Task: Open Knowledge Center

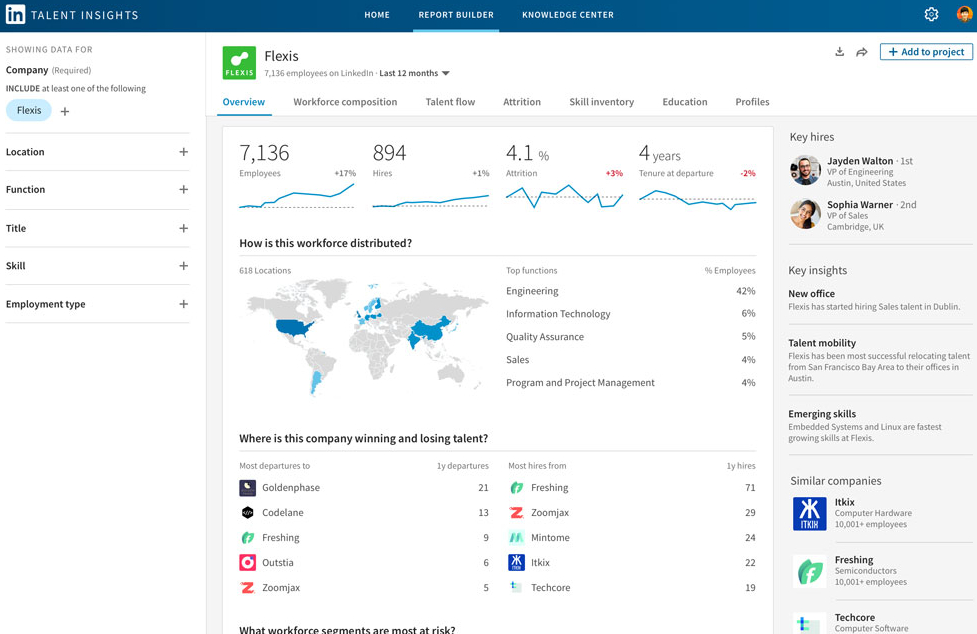Action: tap(568, 15)
